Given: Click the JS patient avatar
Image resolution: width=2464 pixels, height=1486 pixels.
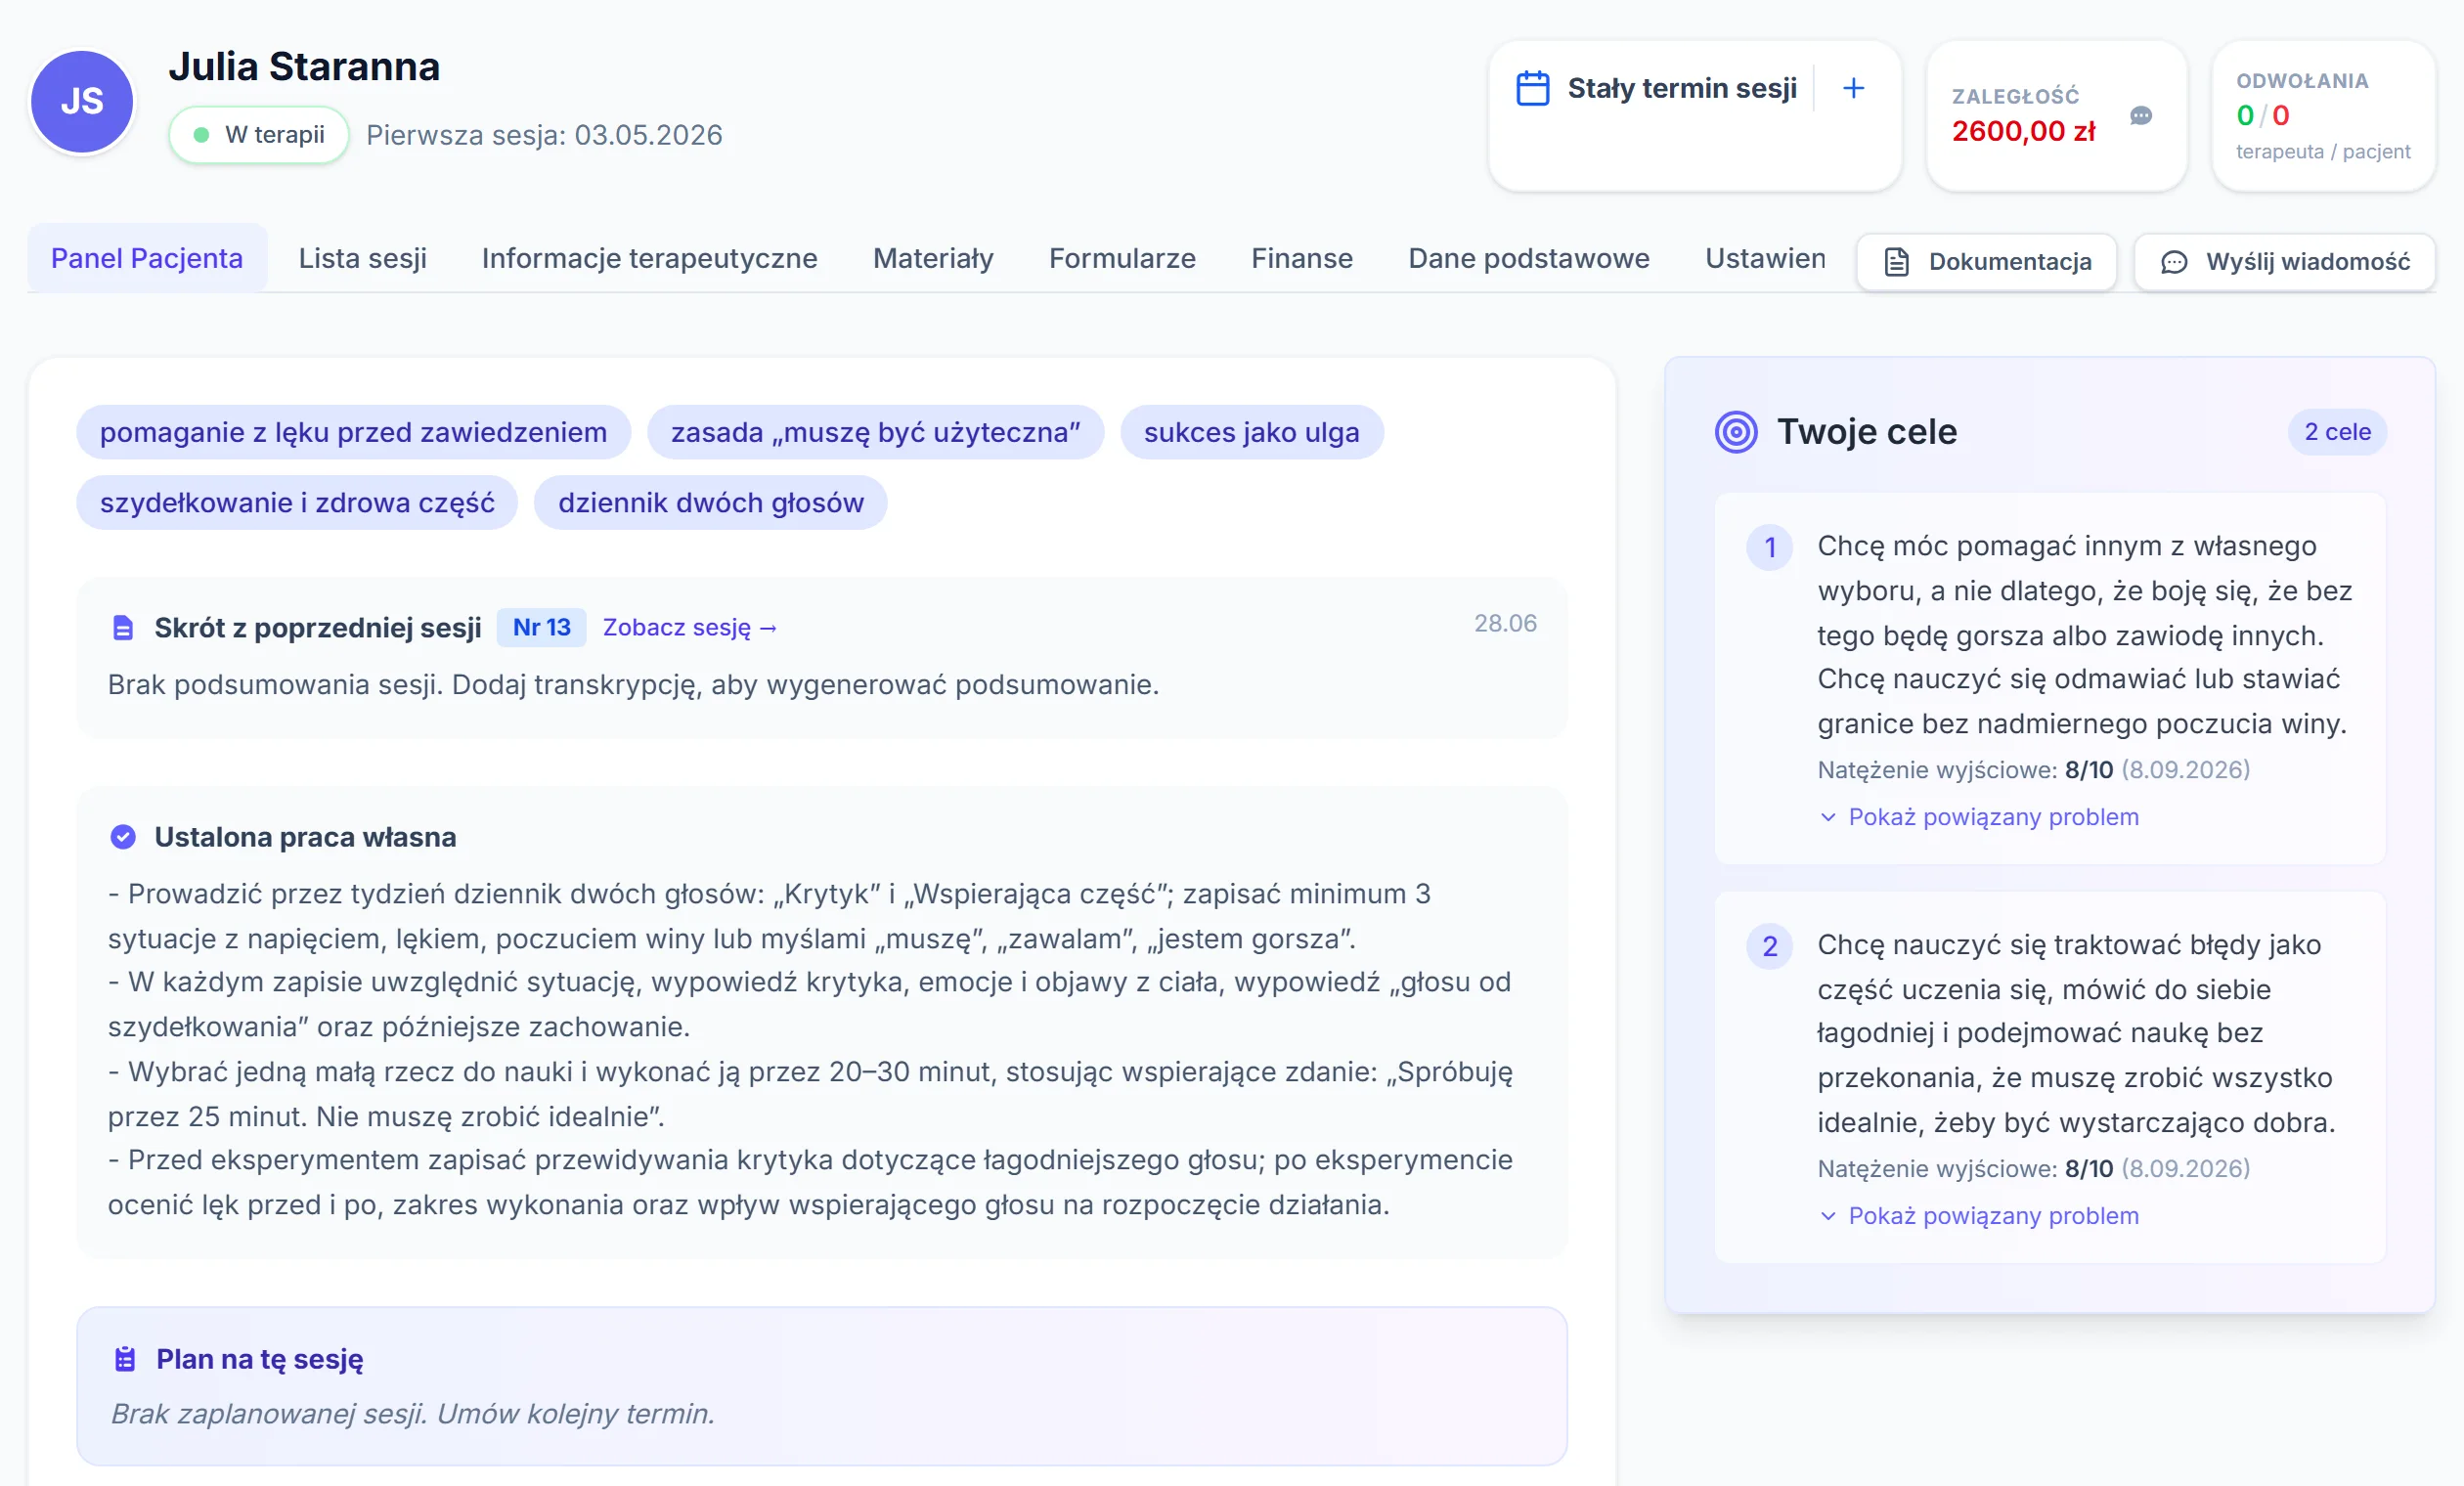Looking at the screenshot, I should pyautogui.click(x=82, y=102).
